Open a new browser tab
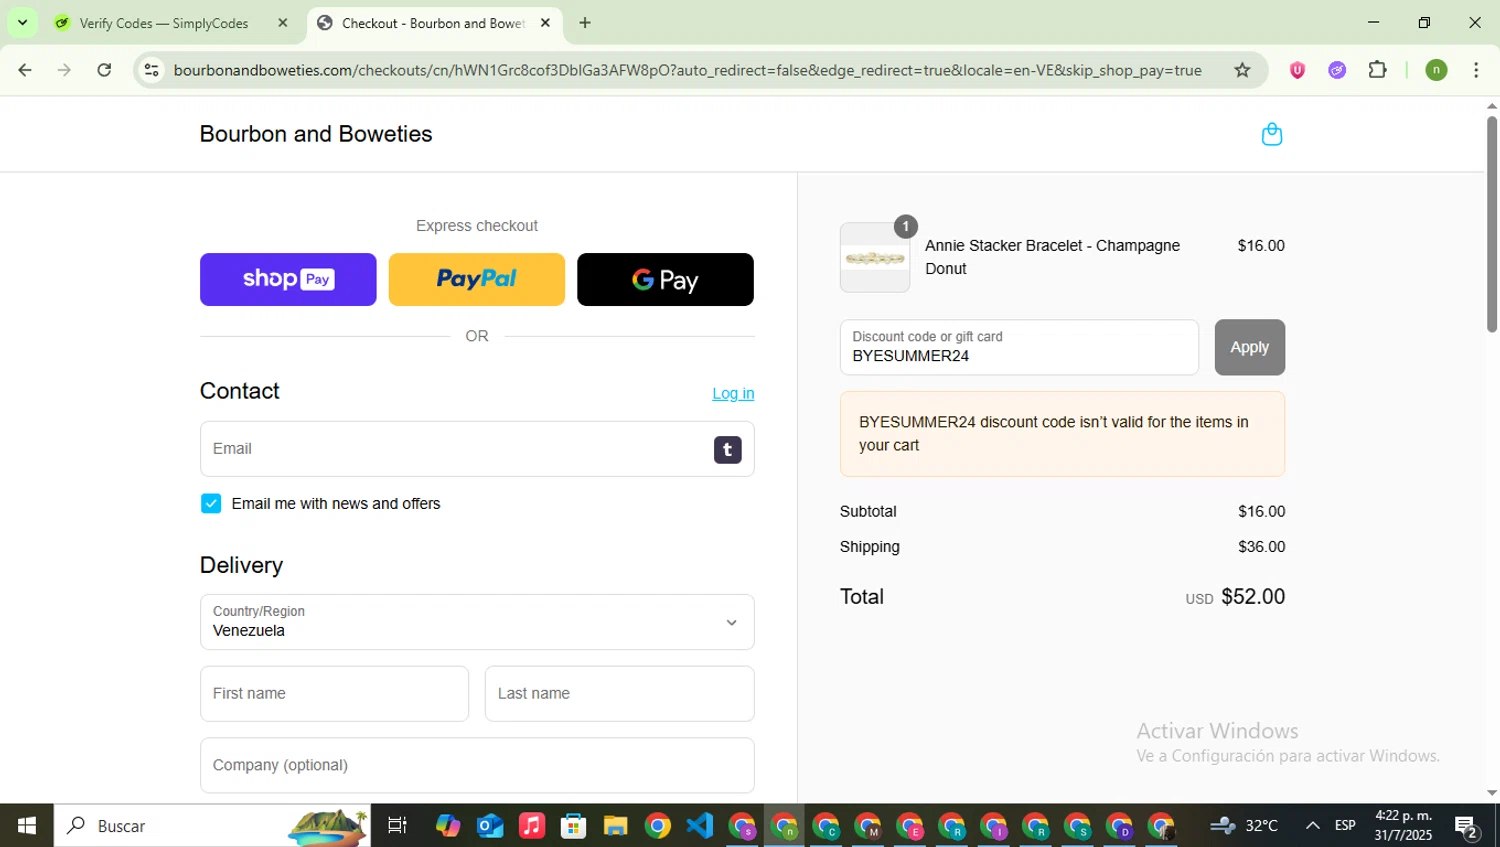 pyautogui.click(x=585, y=23)
